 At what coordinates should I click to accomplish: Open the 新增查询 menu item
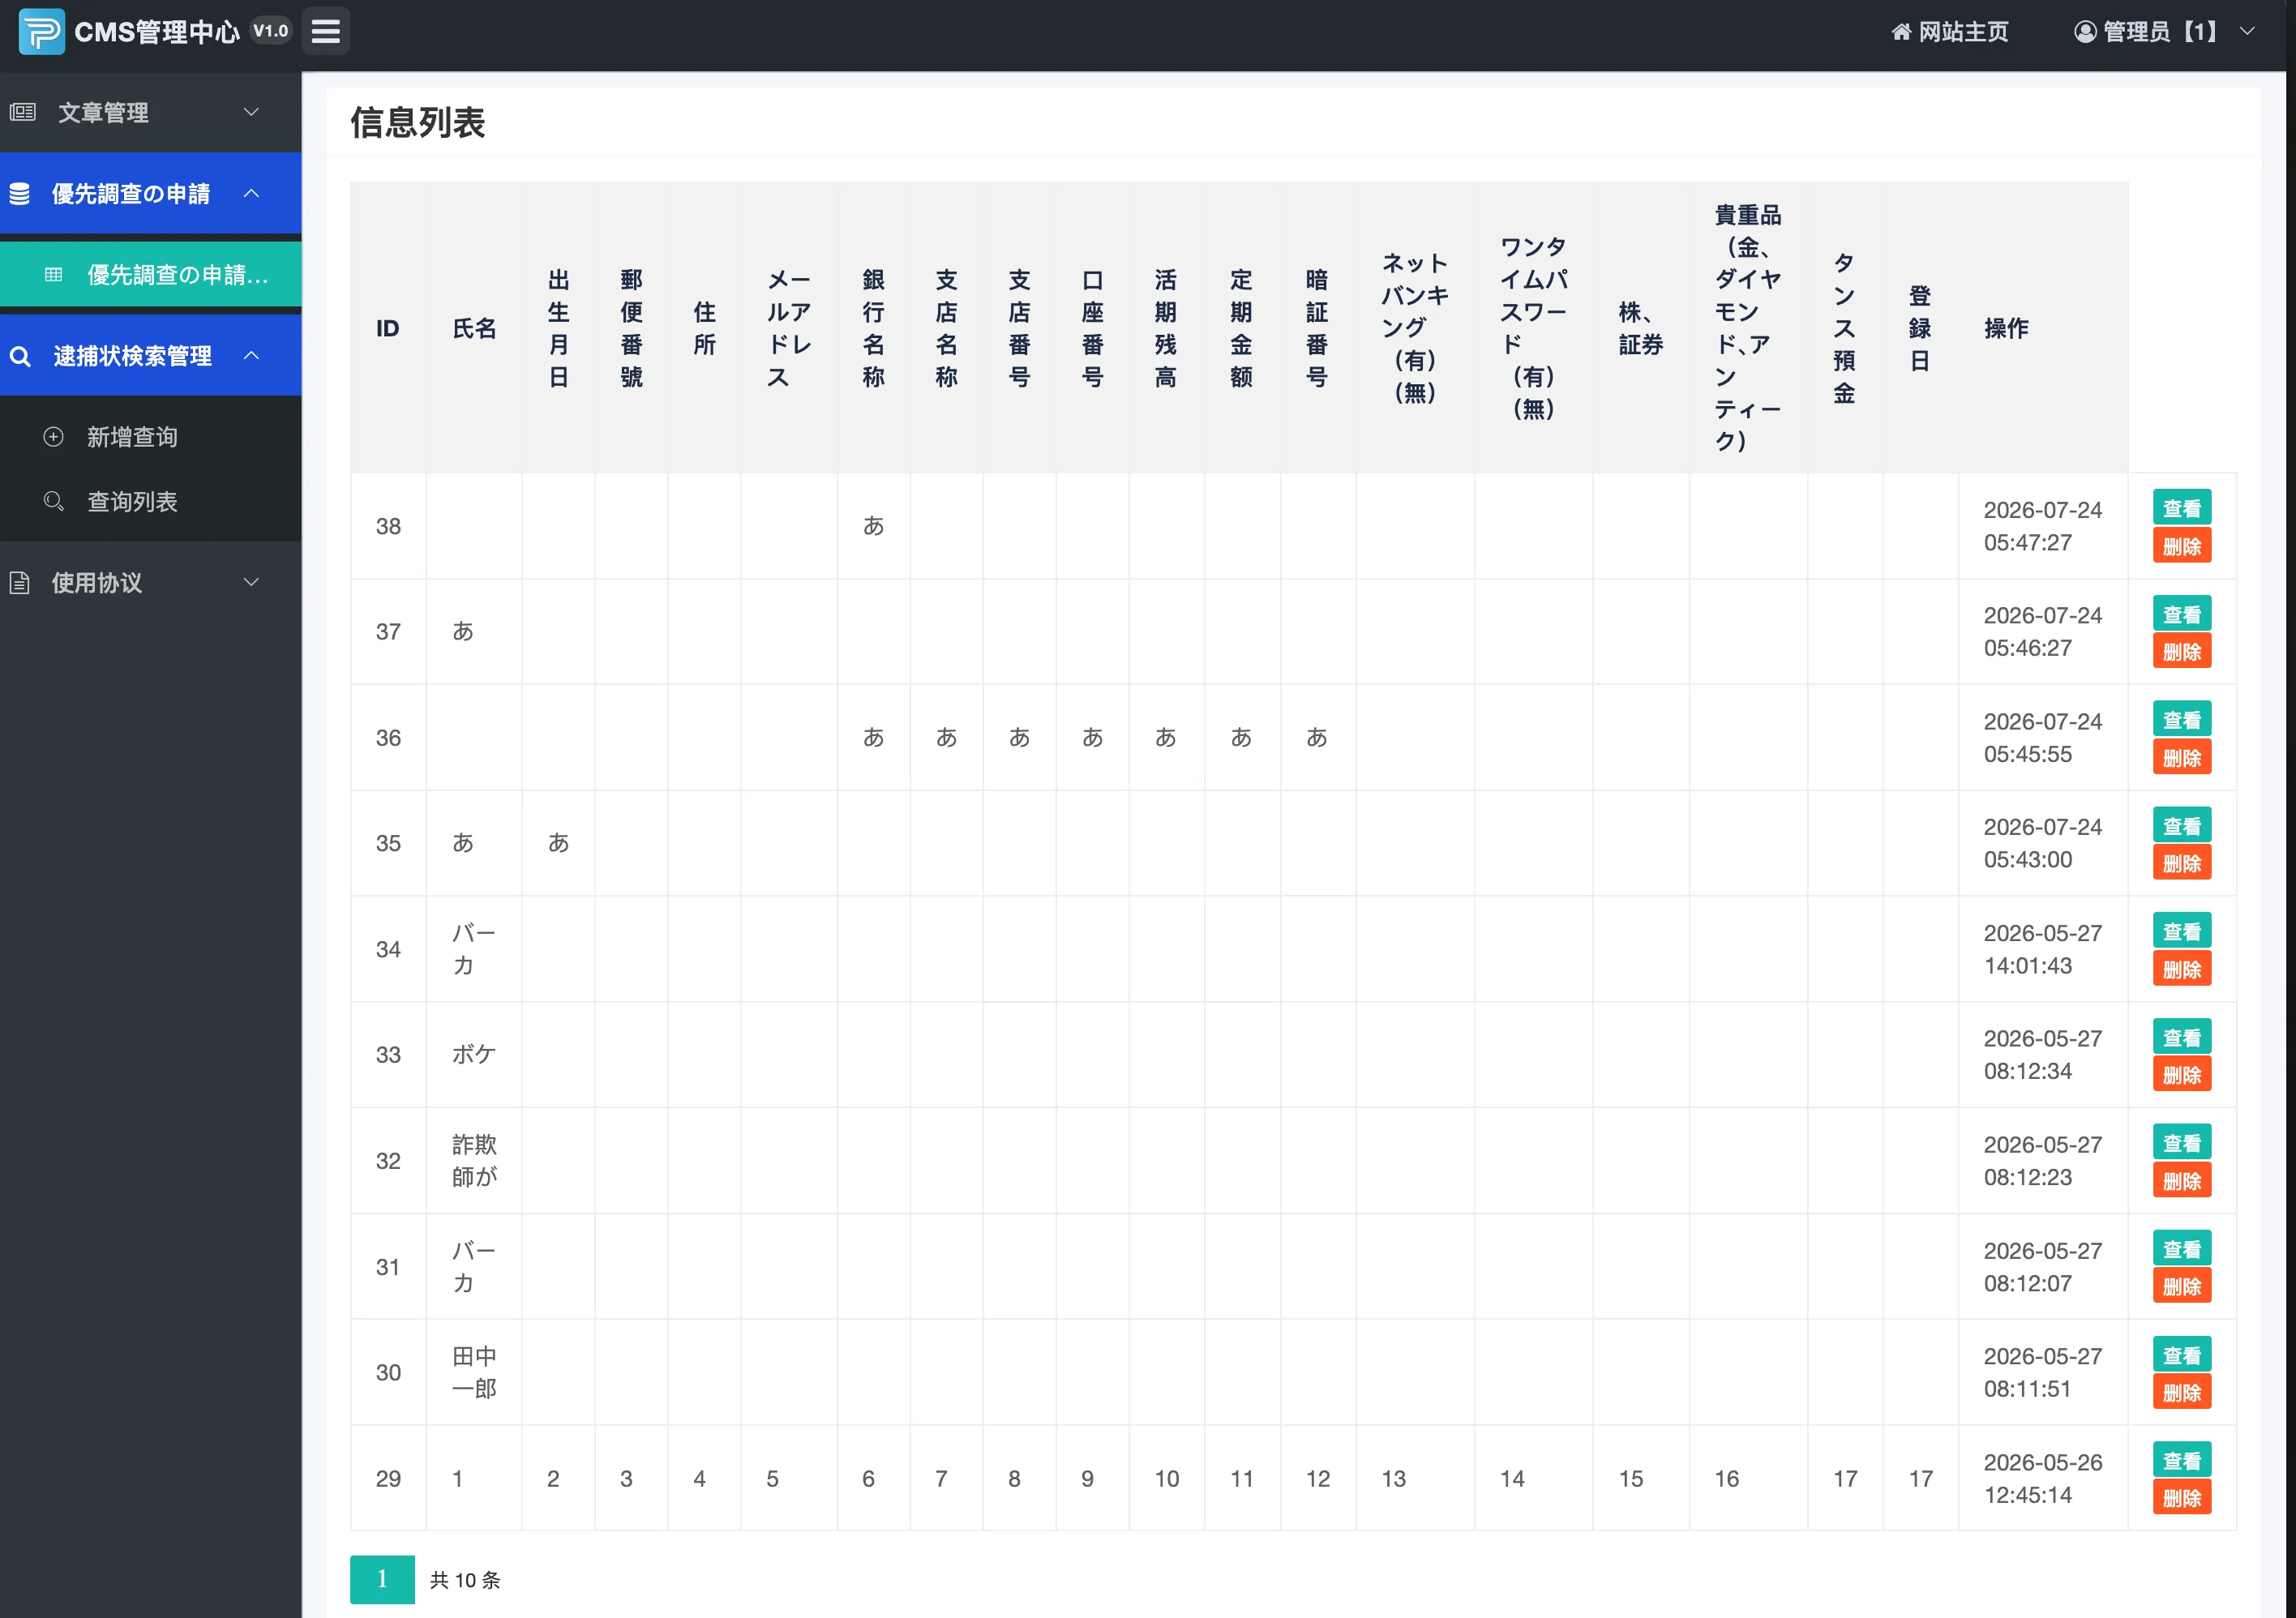point(151,436)
